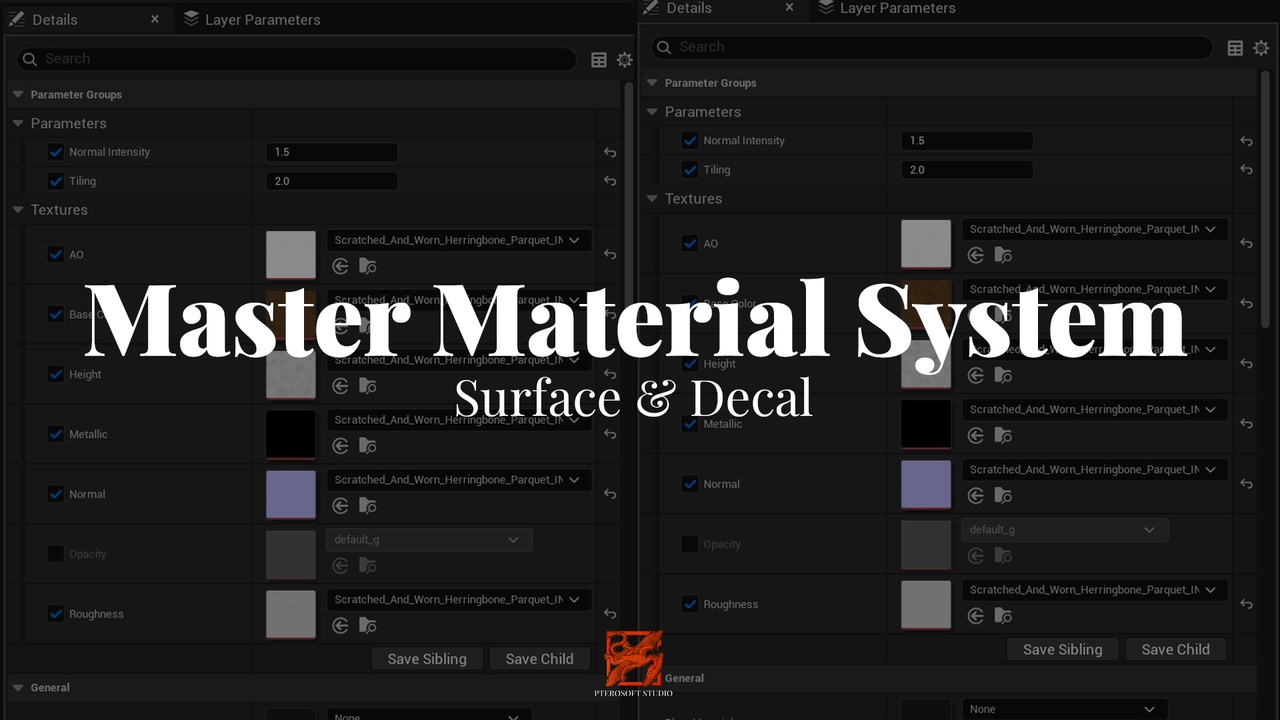The width and height of the screenshot is (1280, 720).
Task: Click the Metallic black thumbnail in right panel
Action: (926, 424)
